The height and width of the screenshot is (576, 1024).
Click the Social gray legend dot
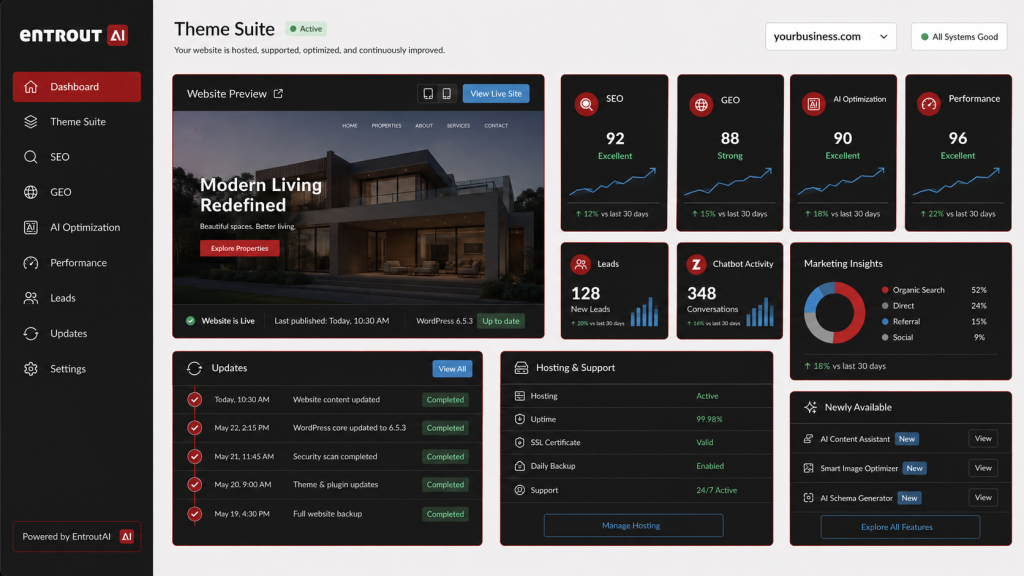(885, 338)
